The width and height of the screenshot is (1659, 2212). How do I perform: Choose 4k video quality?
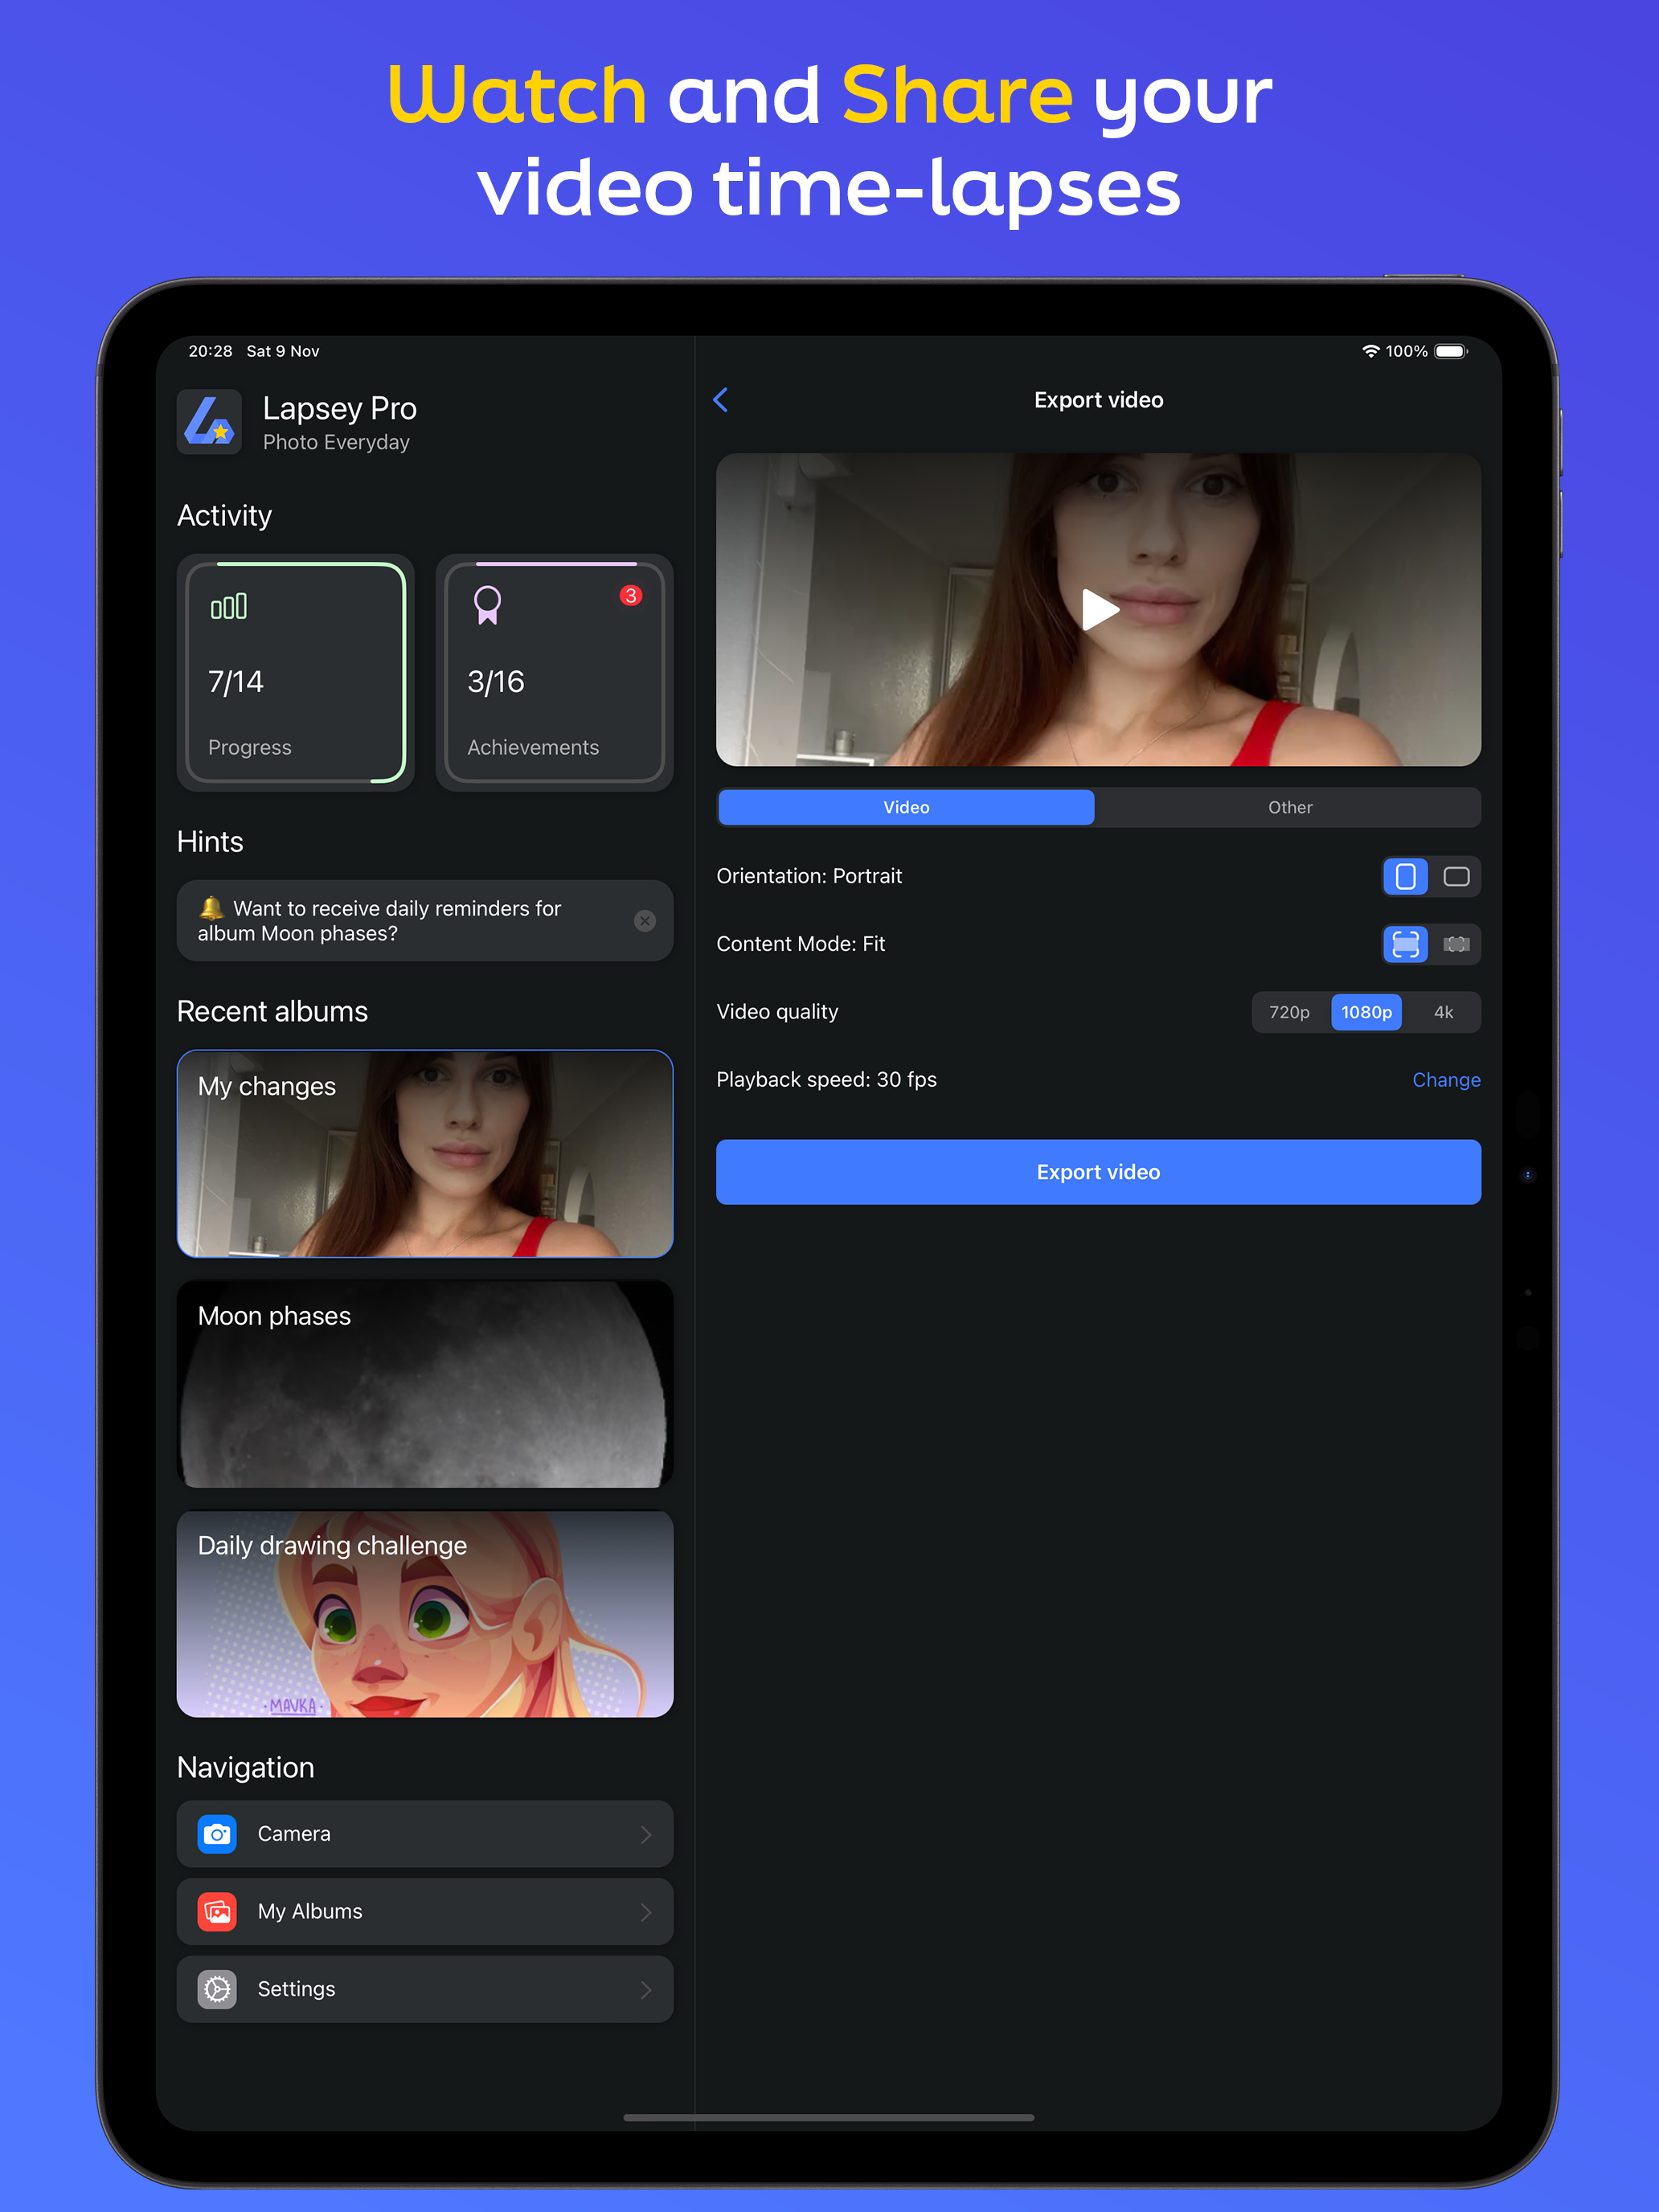point(1443,1013)
